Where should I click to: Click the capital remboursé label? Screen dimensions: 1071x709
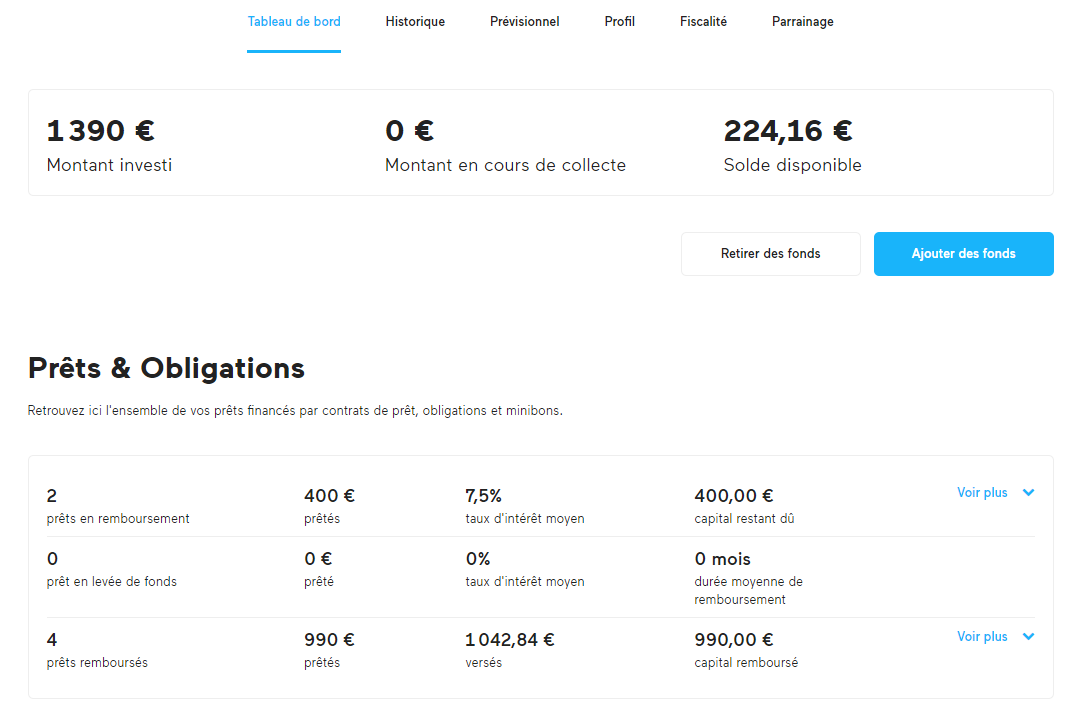pyautogui.click(x=746, y=663)
